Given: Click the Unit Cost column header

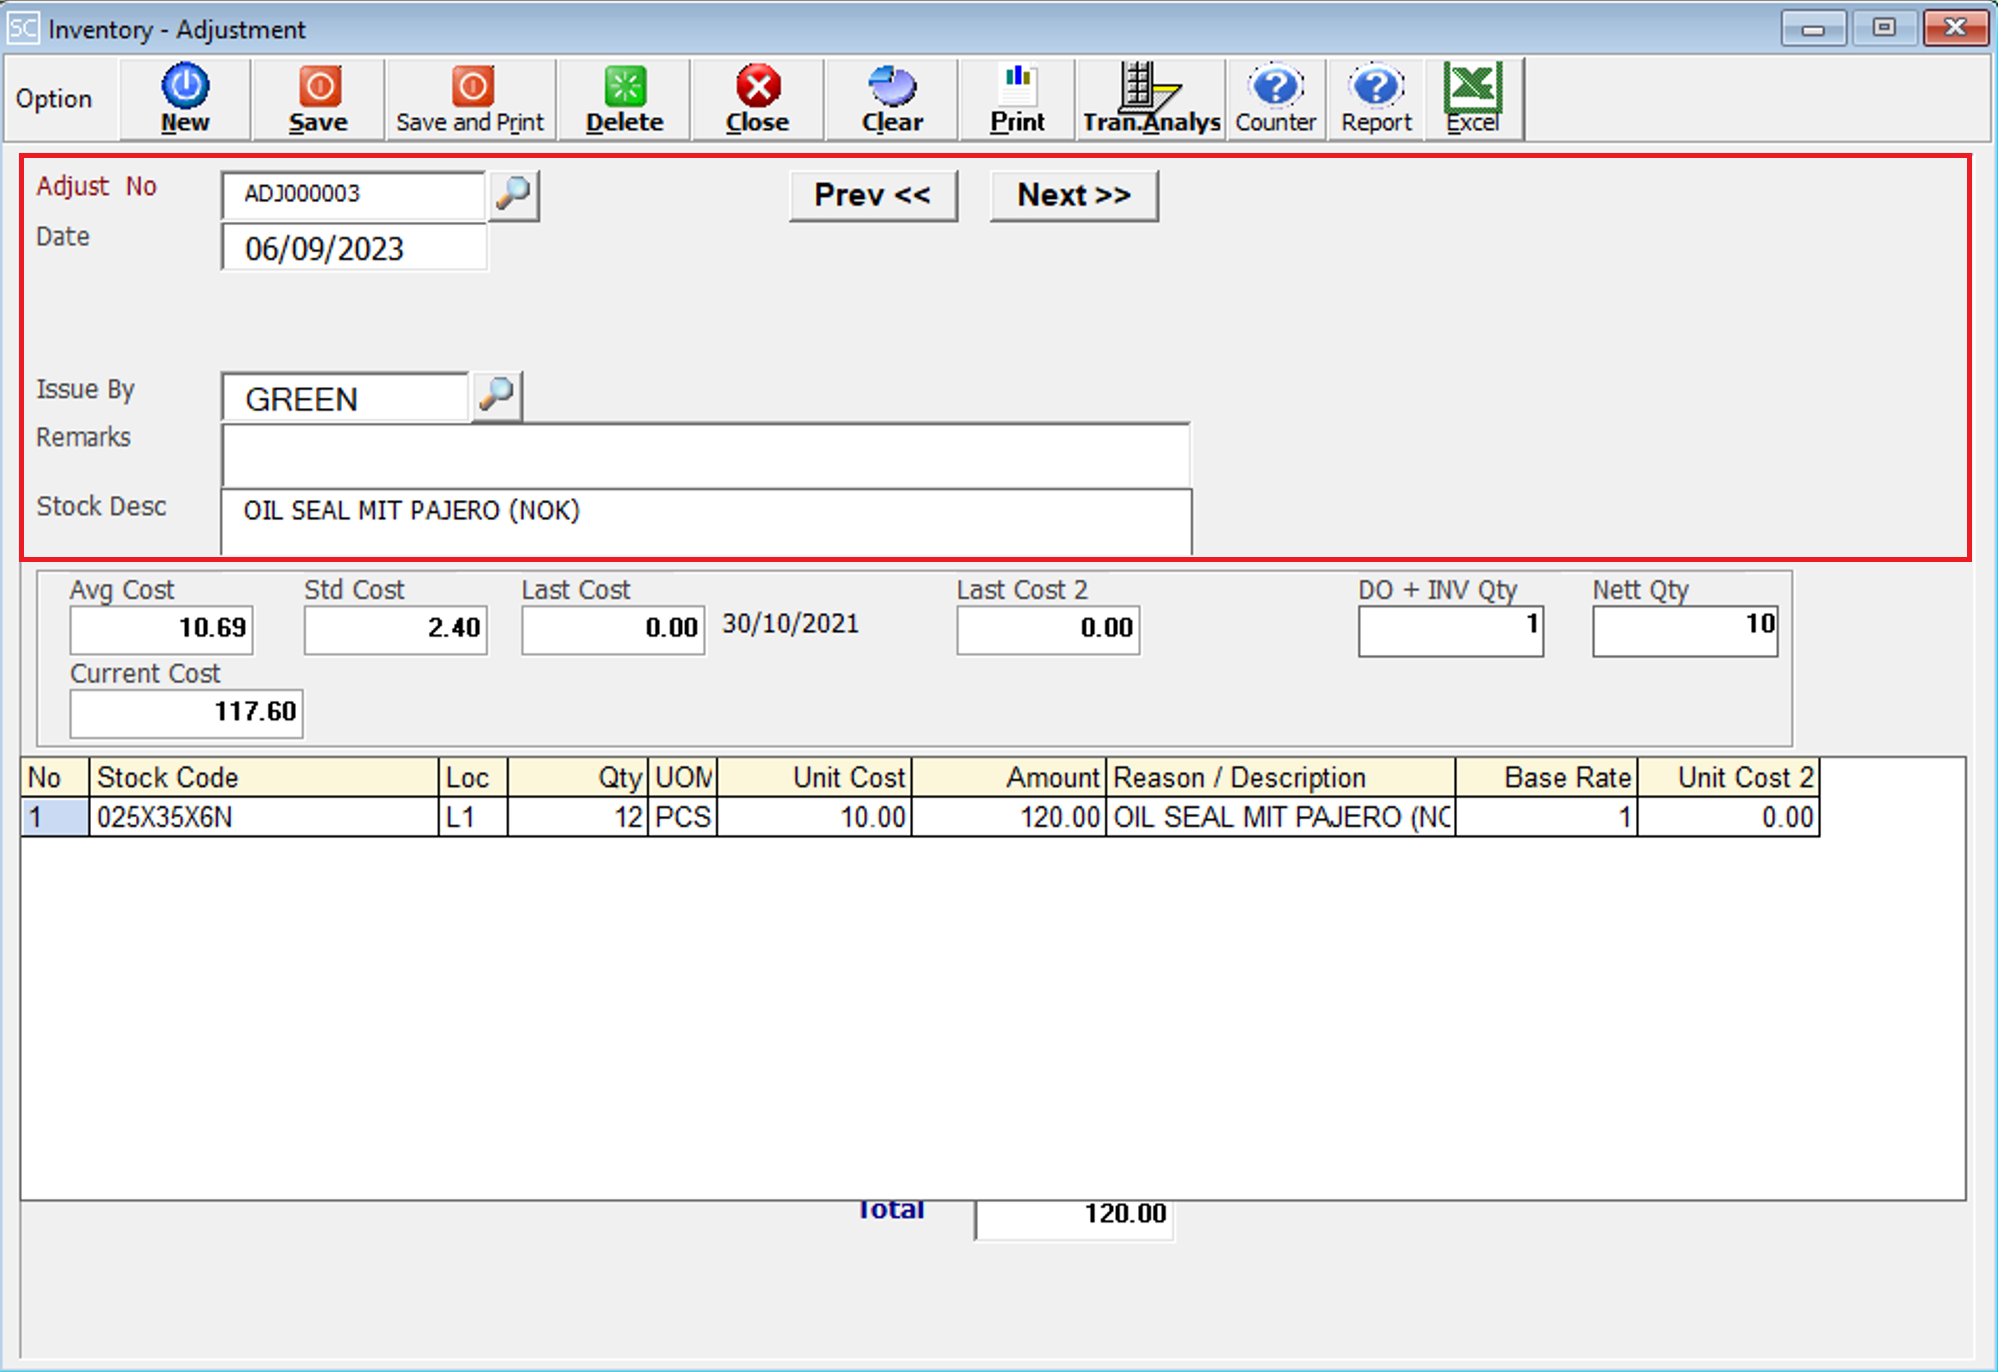Looking at the screenshot, I should click(x=814, y=777).
